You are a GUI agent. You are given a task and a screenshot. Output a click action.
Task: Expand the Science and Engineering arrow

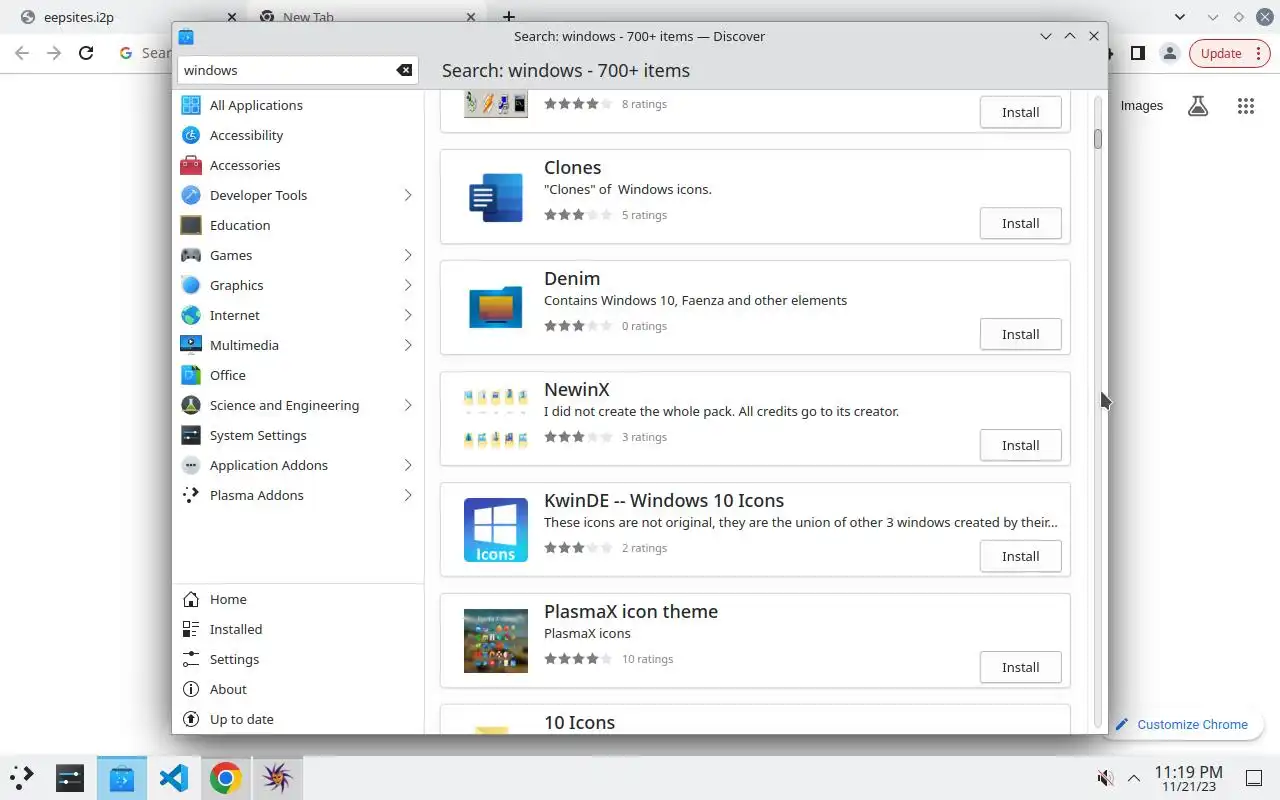point(407,405)
